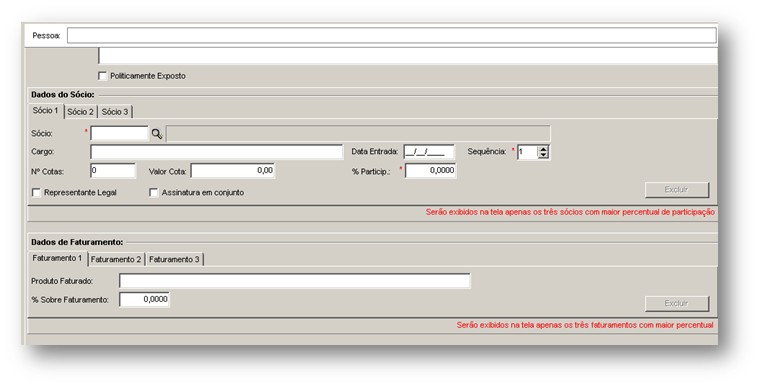This screenshot has width=760, height=387.
Task: Enable the Politicamente Exposto checkbox
Action: click(102, 76)
